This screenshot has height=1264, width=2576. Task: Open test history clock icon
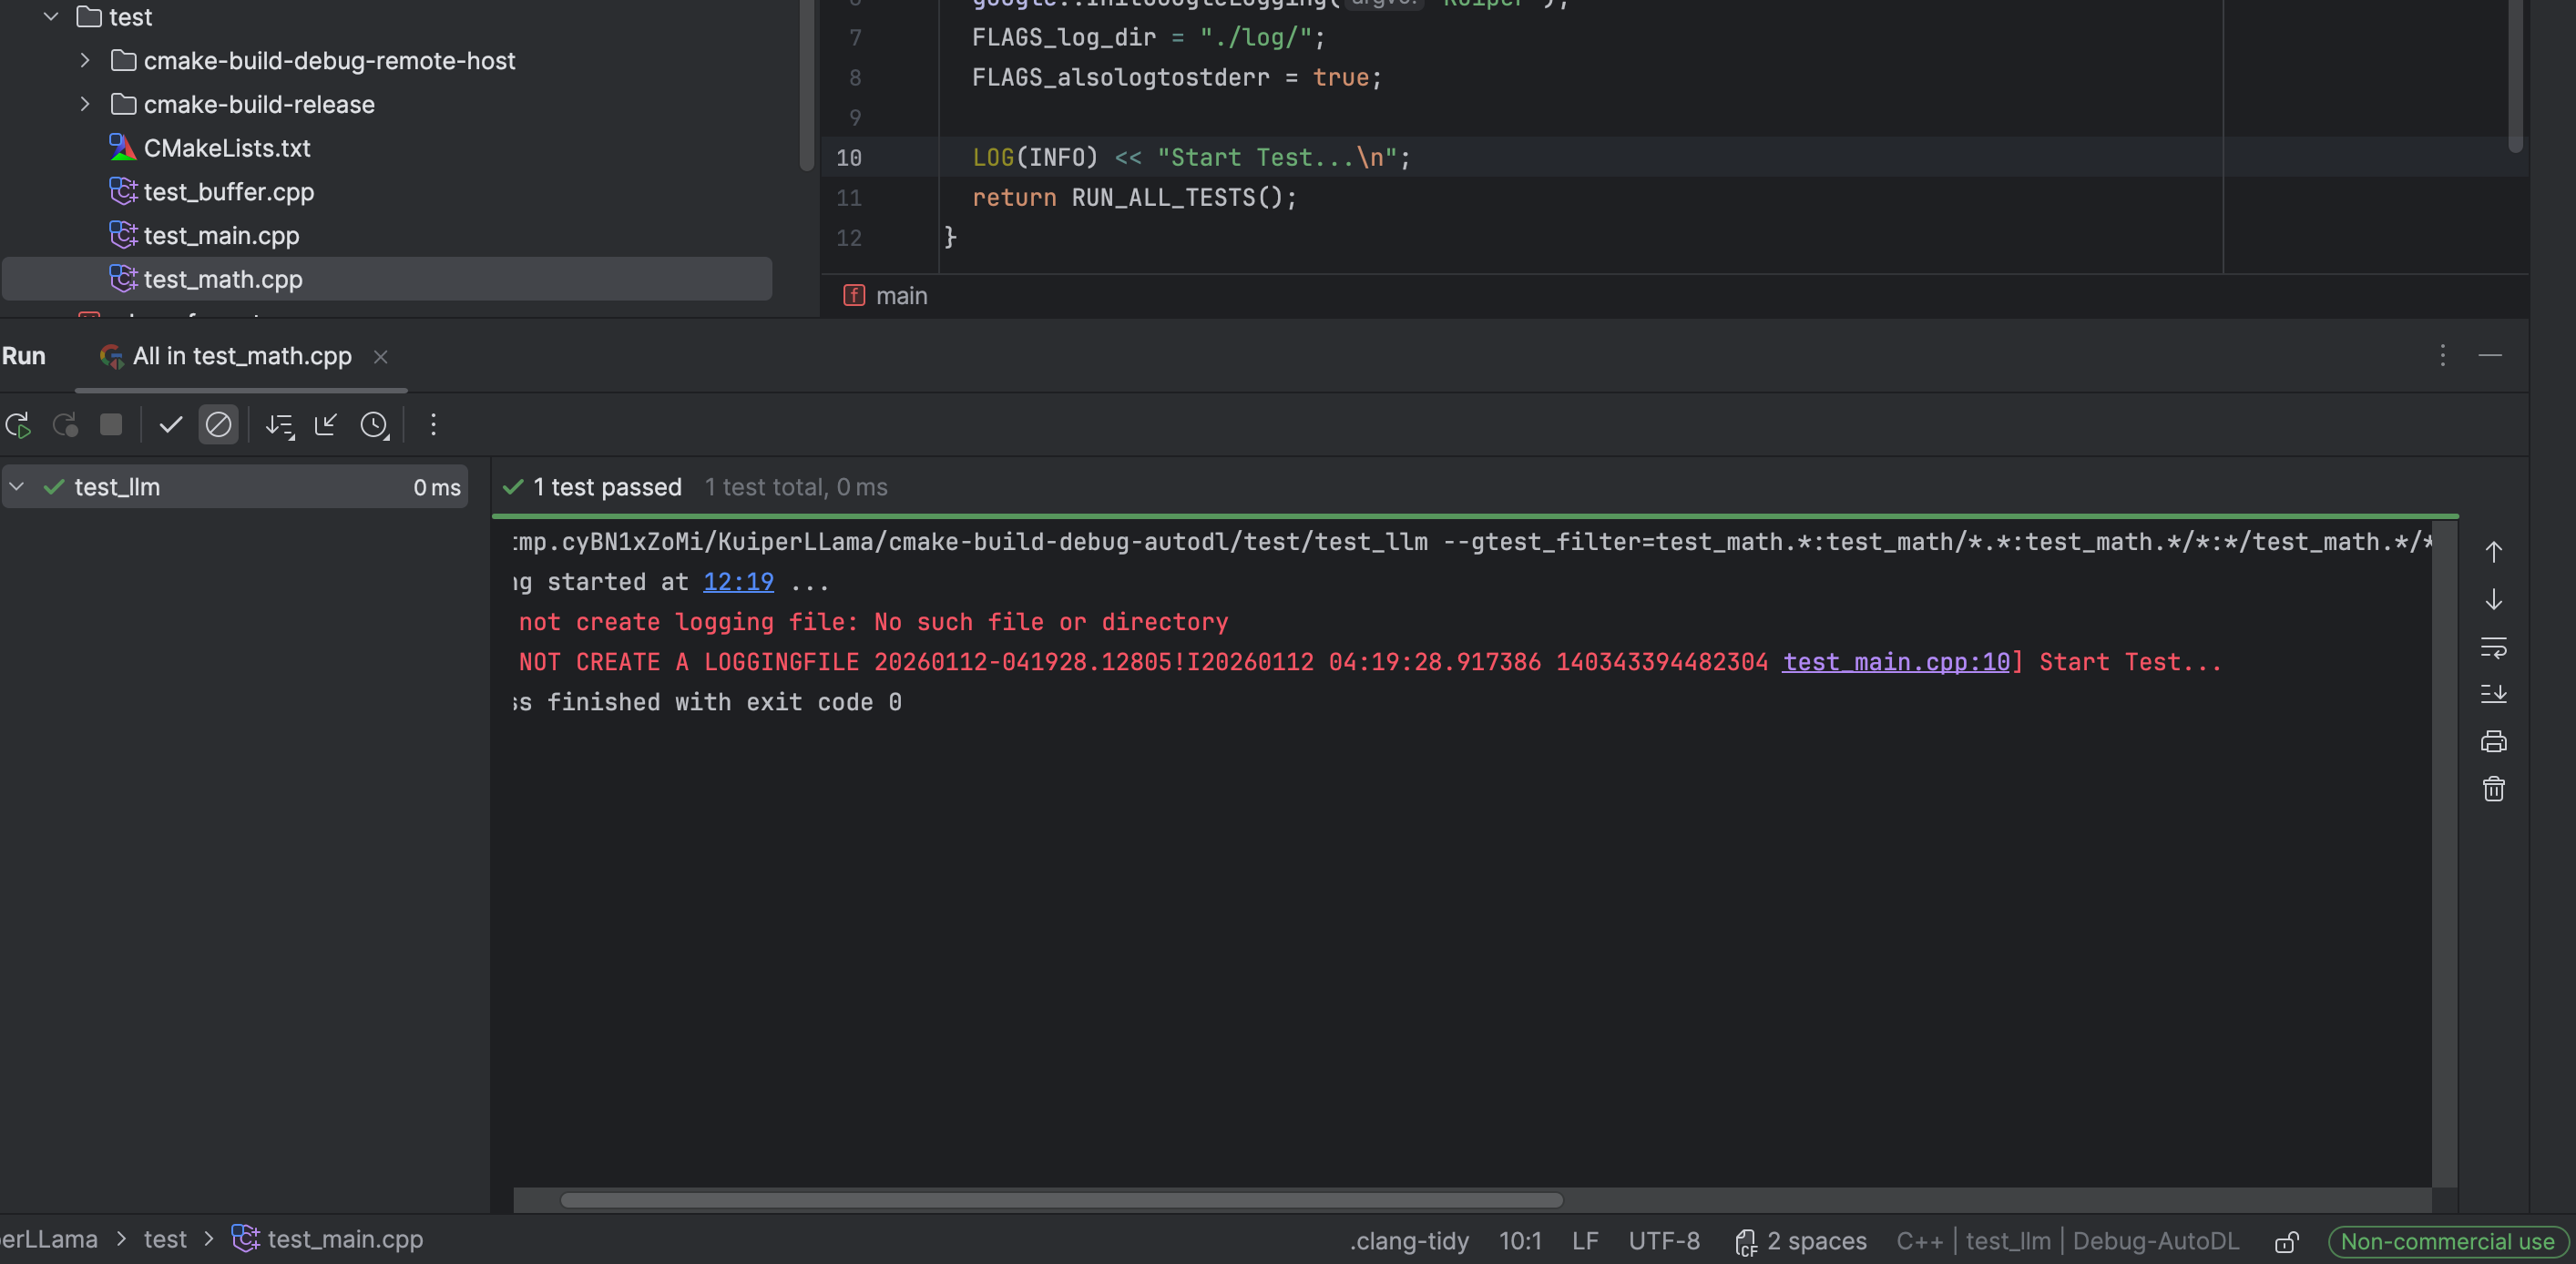[x=374, y=425]
